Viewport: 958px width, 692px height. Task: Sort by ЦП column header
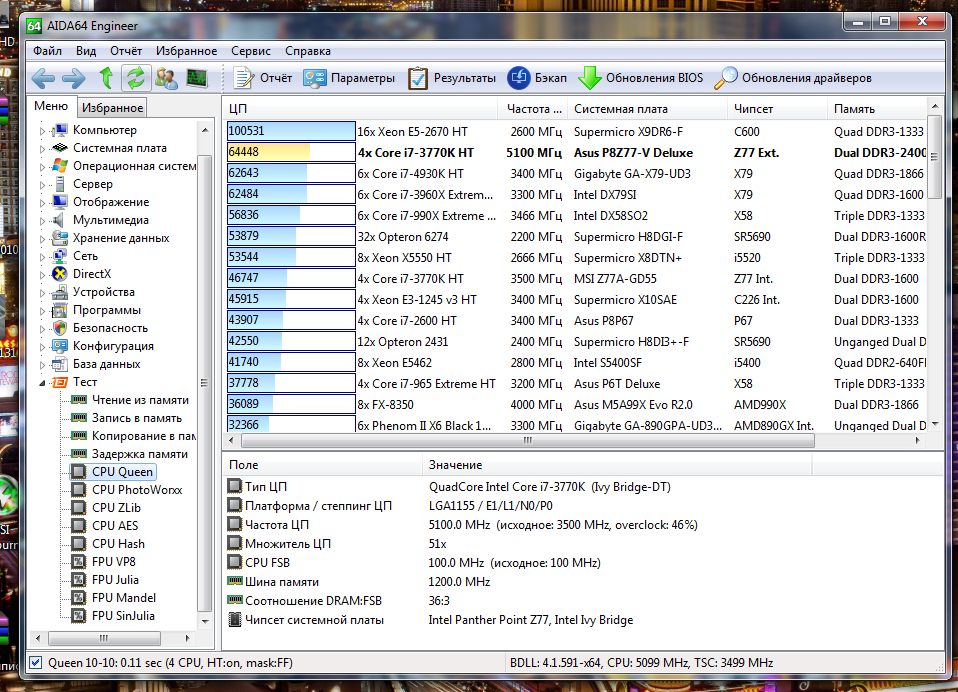tap(360, 109)
